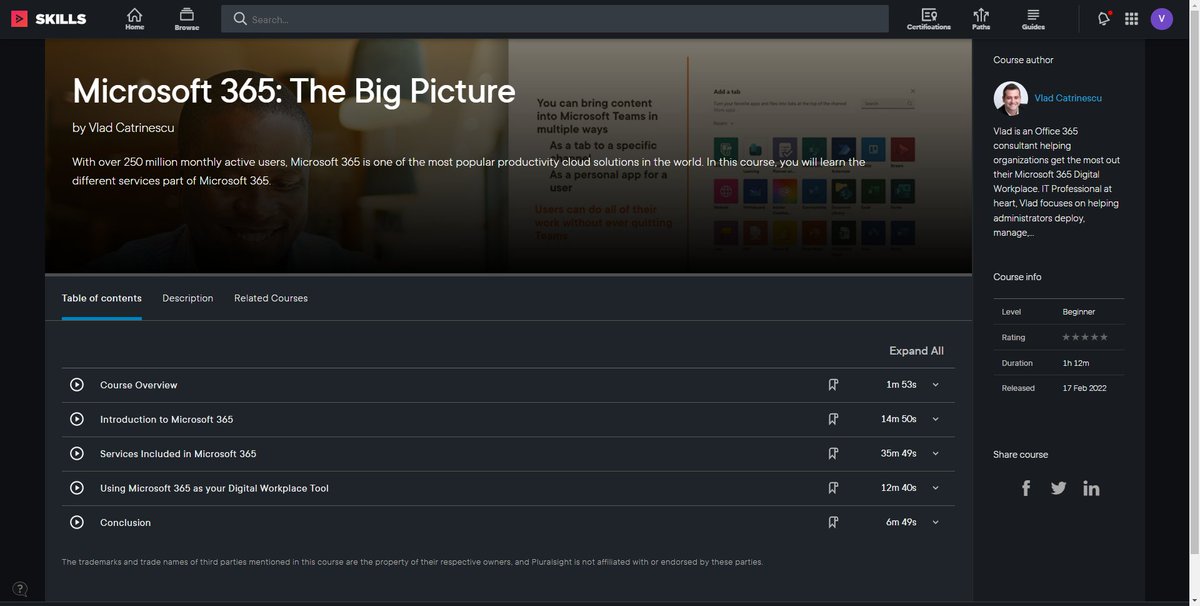Screen dimensions: 1200x606
Task: Expand Introduction to Microsoft 365 chevron
Action: 936,419
